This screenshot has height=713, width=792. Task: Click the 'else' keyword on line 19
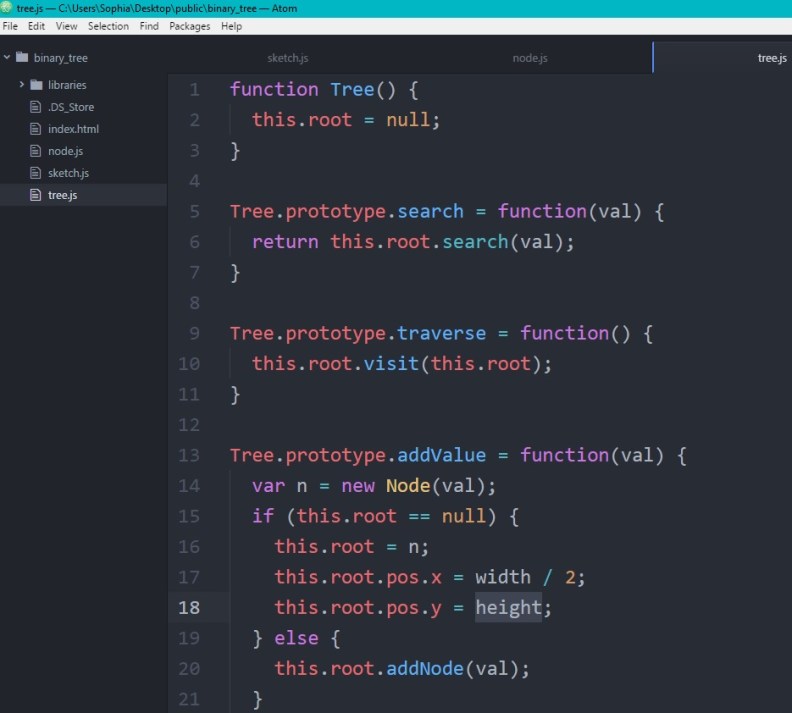click(x=296, y=638)
